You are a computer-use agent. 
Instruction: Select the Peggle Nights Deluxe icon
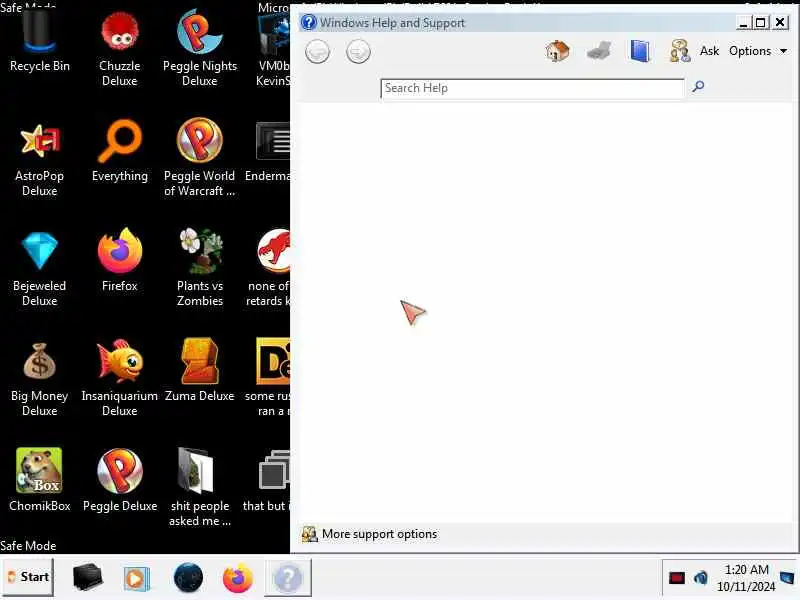[199, 48]
